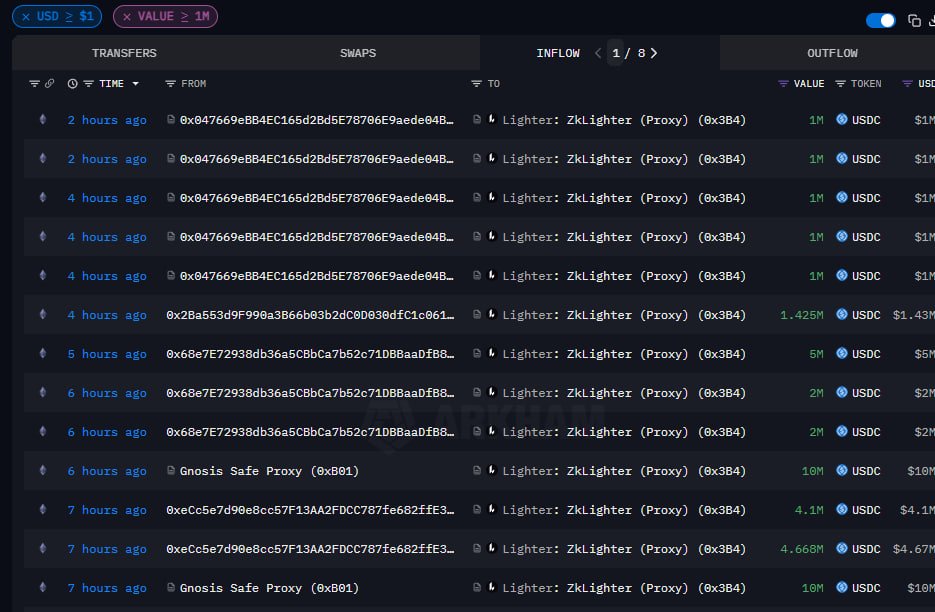Viewport: 935px width, 612px height.
Task: Open the TOKEN column filter
Action: point(840,84)
